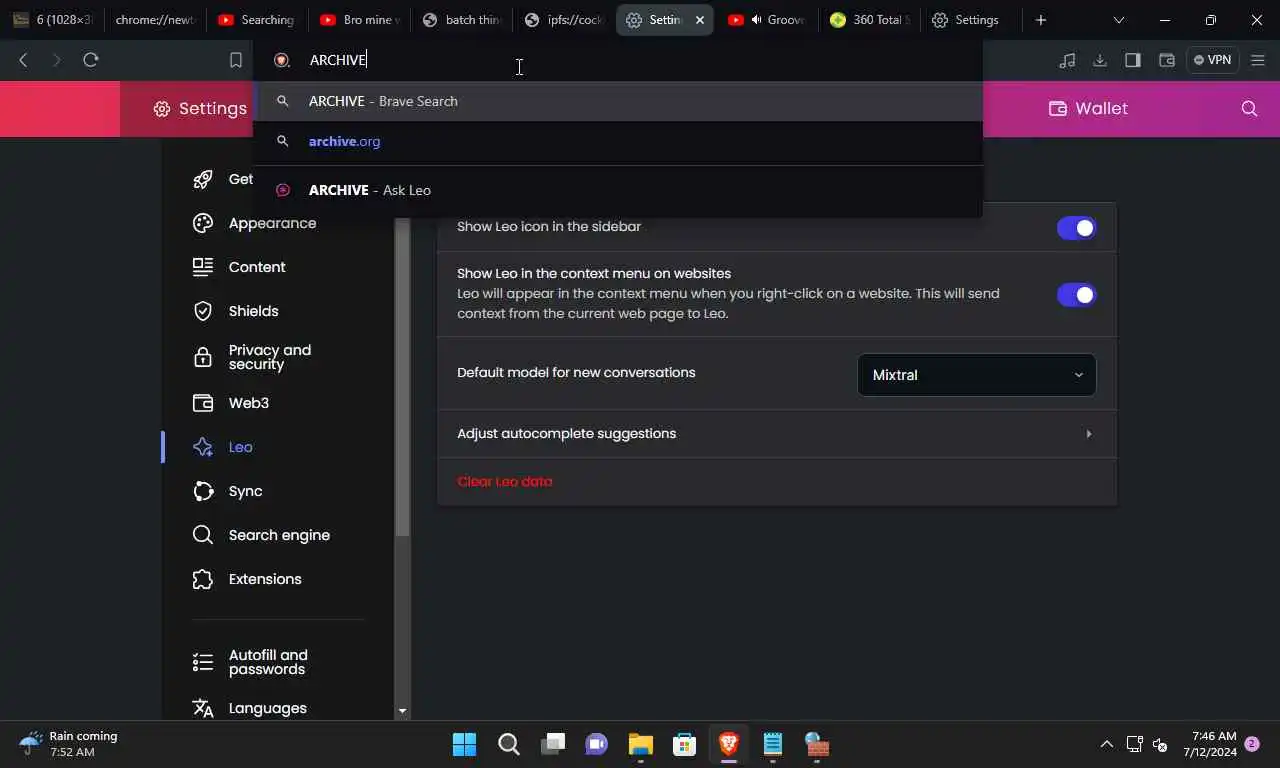The height and width of the screenshot is (768, 1280).
Task: Open the Wallet section in header
Action: tap(1088, 108)
